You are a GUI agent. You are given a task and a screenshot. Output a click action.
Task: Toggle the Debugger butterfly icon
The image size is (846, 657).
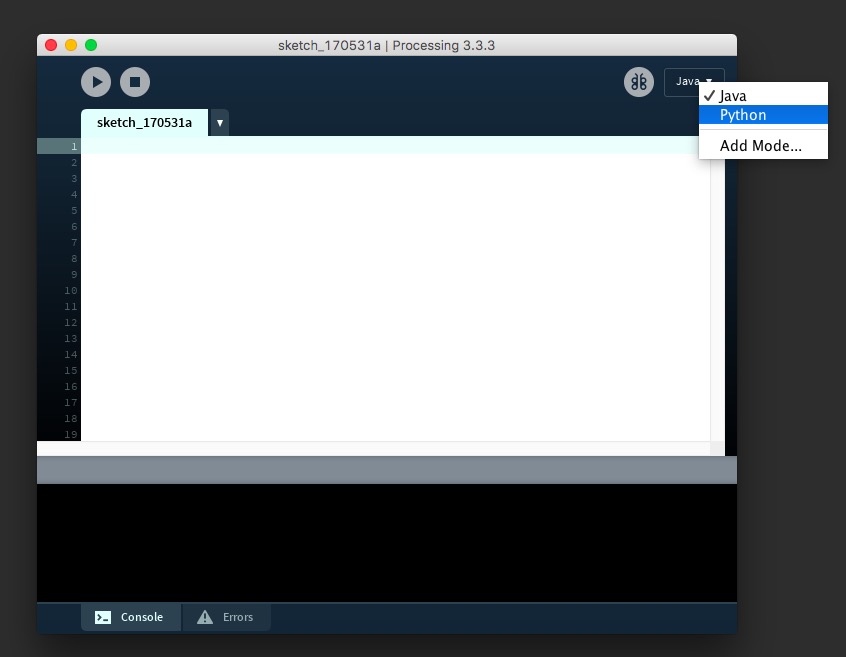point(639,82)
